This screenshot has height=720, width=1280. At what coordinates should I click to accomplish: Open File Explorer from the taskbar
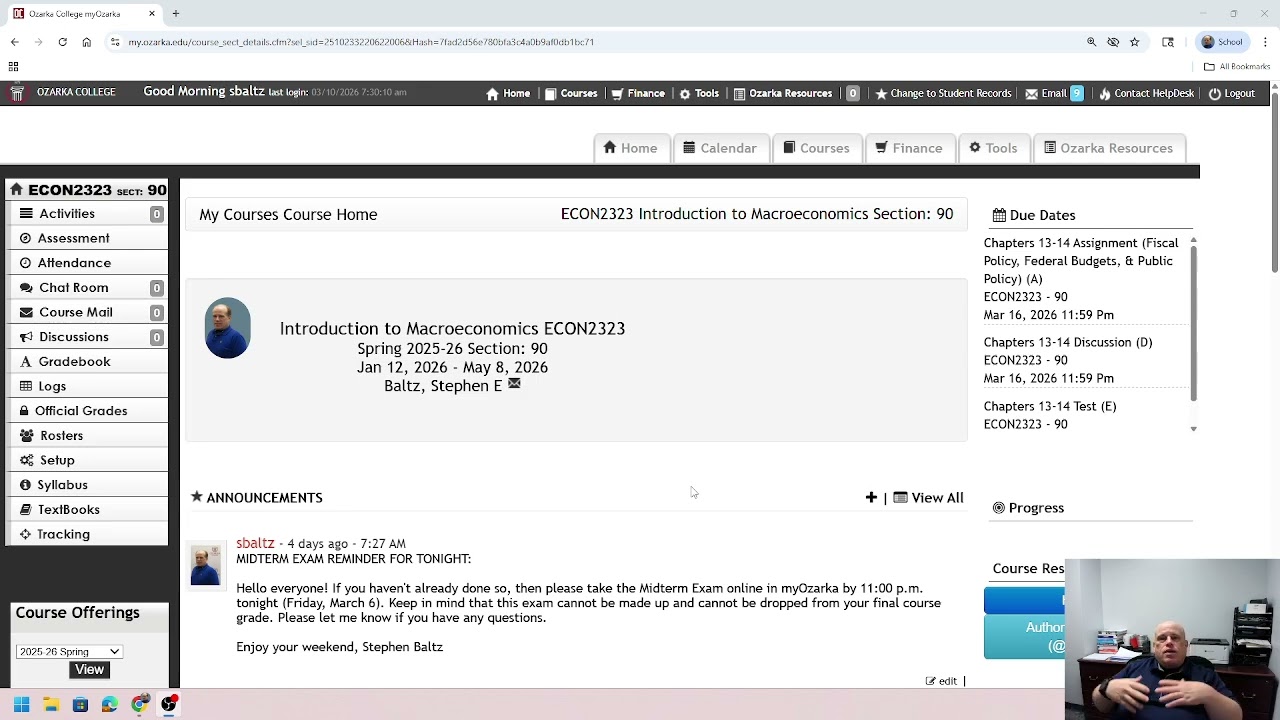click(51, 705)
